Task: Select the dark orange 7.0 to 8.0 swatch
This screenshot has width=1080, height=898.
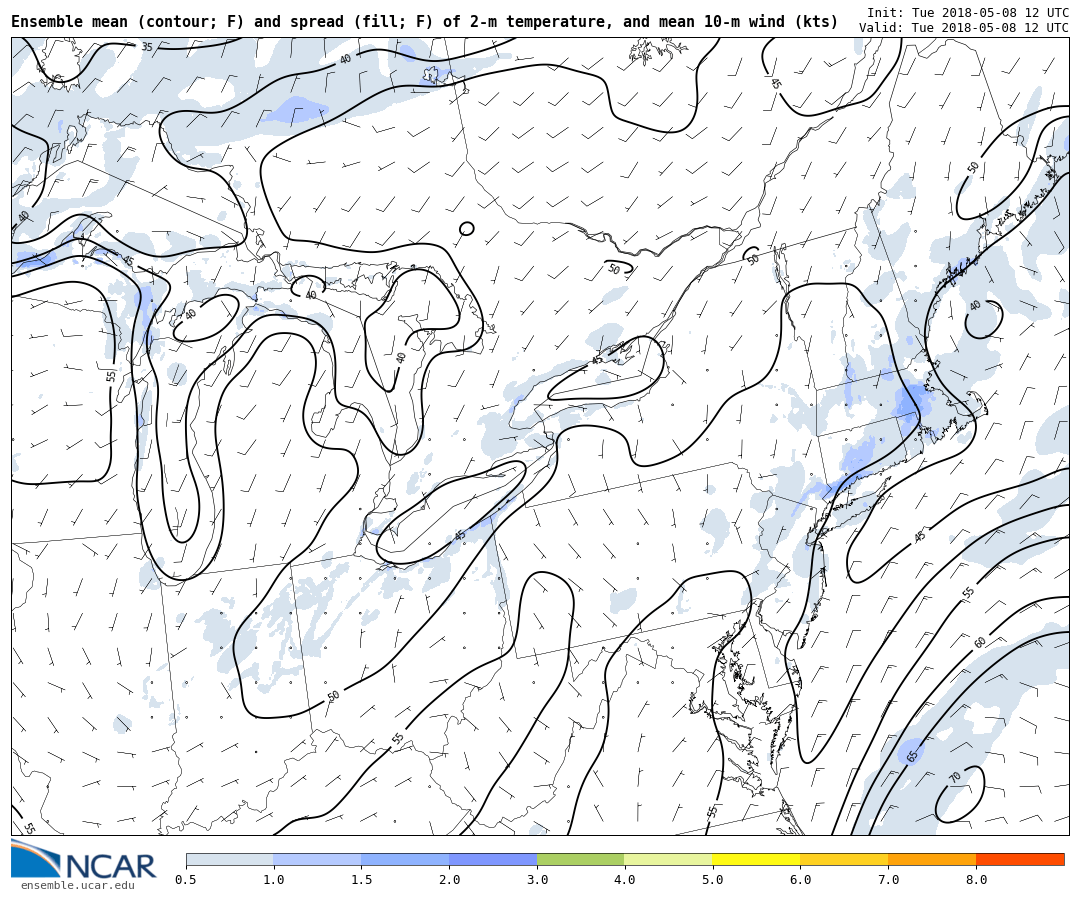Action: pyautogui.click(x=932, y=859)
